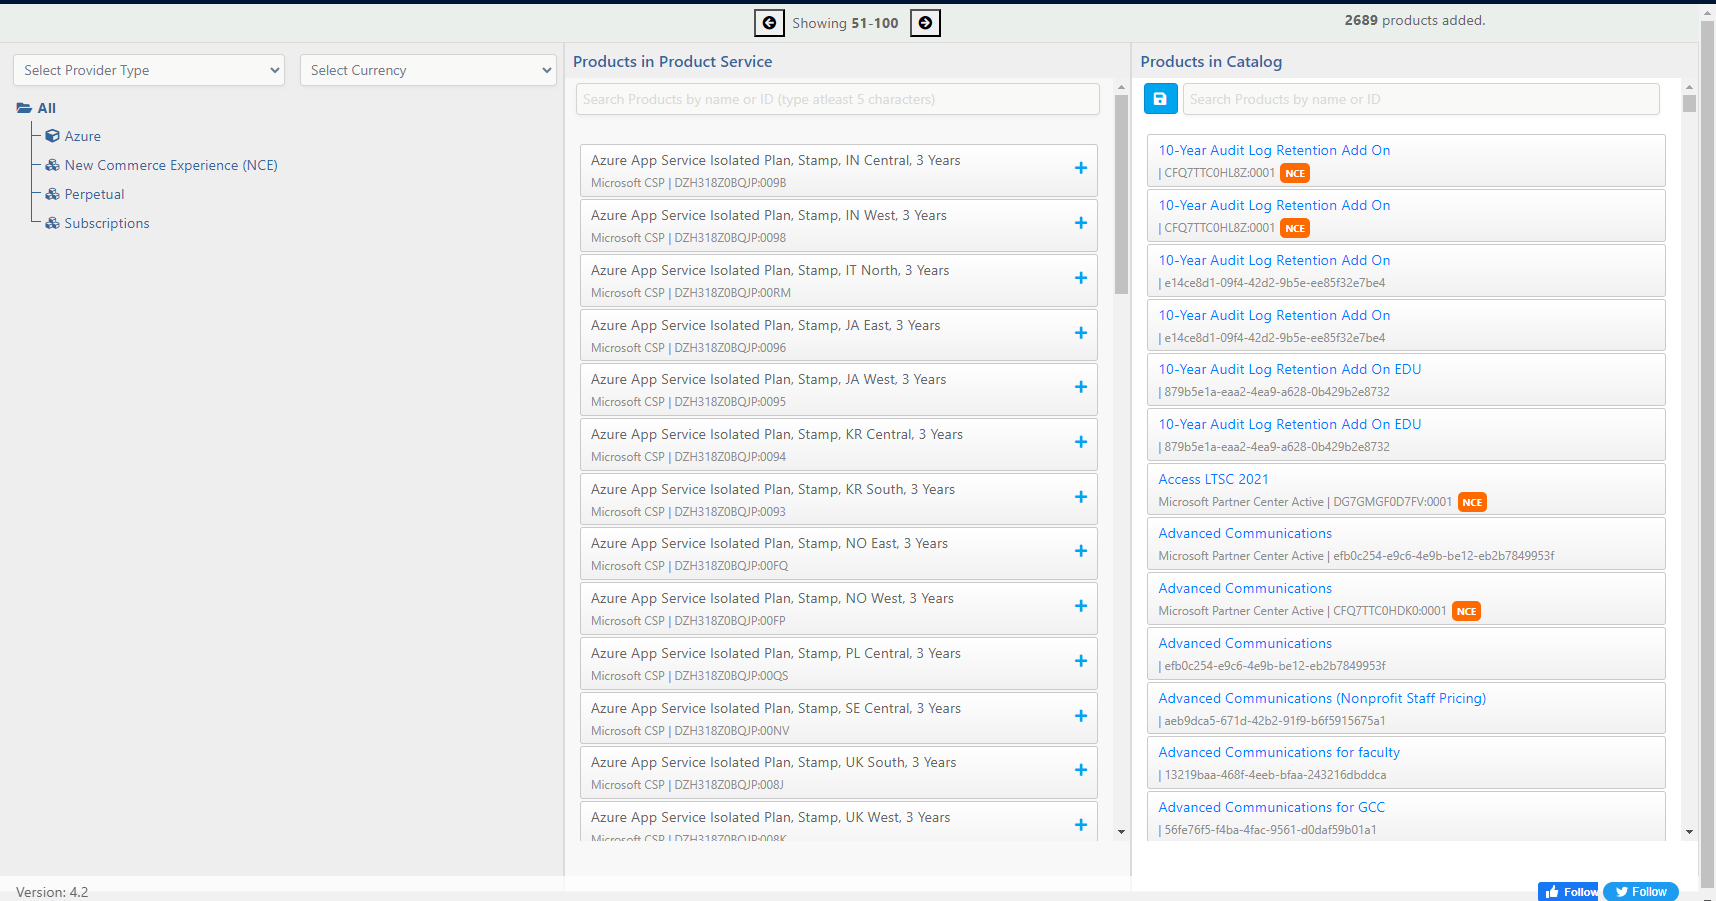Open first 10-Year Audit Log Retention Add On
Screen dimensions: 1716x901
pos(1274,150)
